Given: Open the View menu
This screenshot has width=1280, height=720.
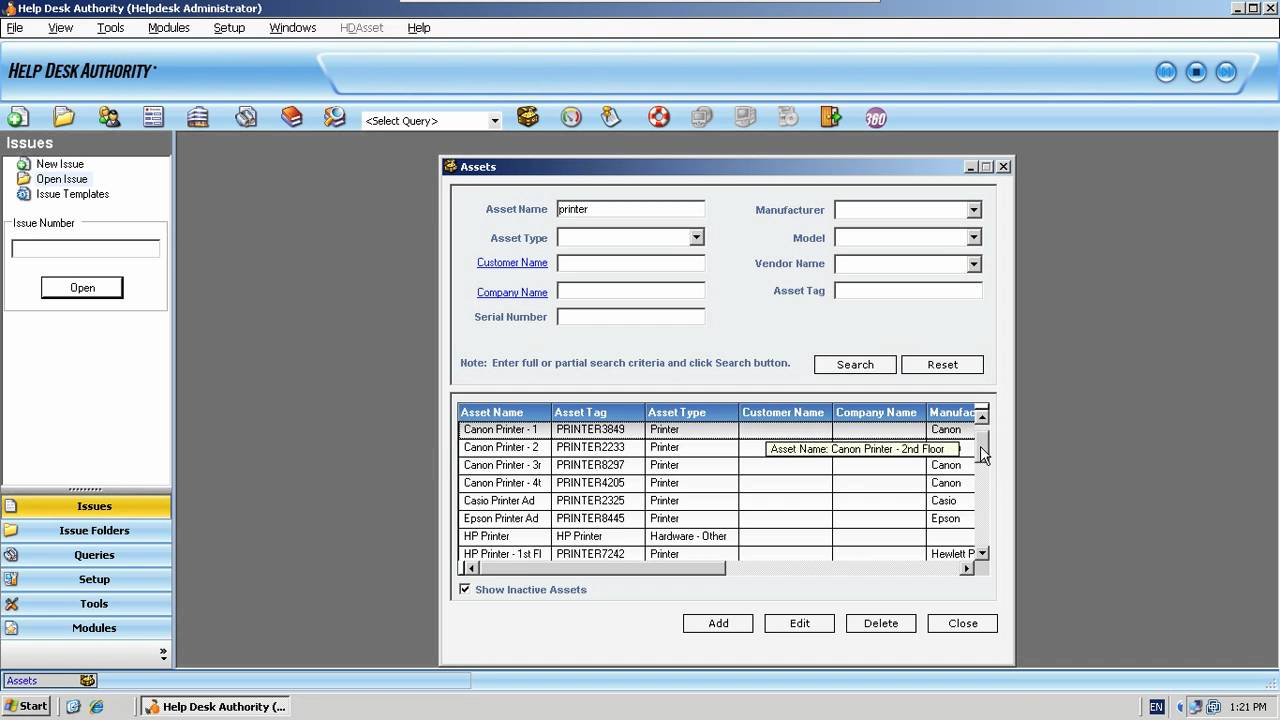Looking at the screenshot, I should [61, 28].
